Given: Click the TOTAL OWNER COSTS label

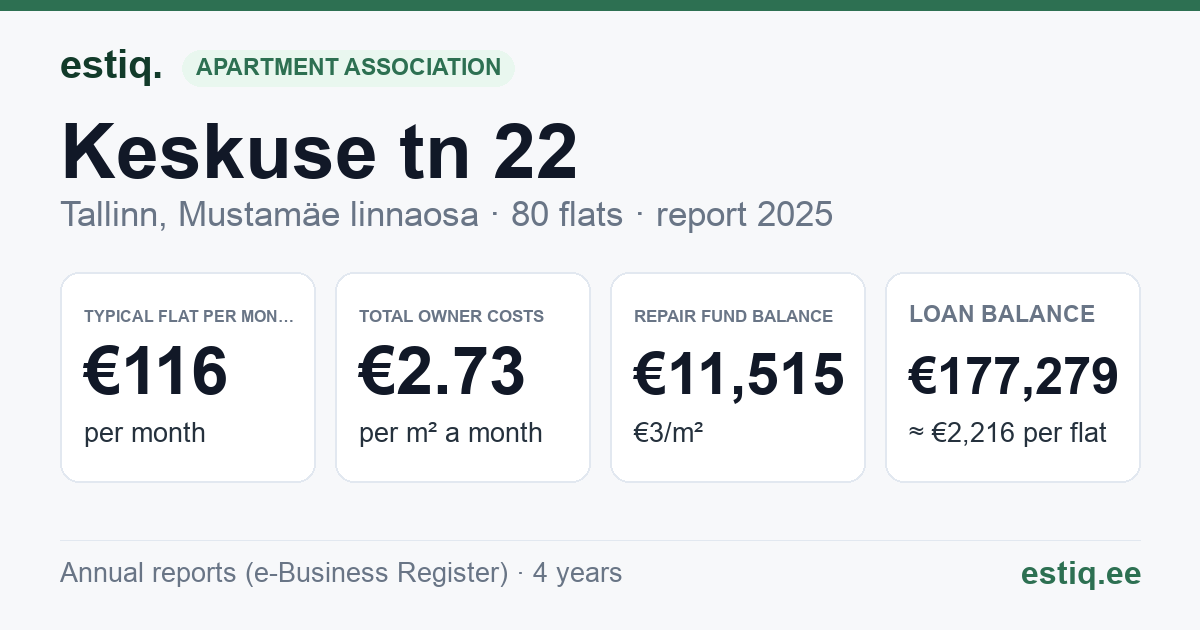Looking at the screenshot, I should (x=451, y=316).
